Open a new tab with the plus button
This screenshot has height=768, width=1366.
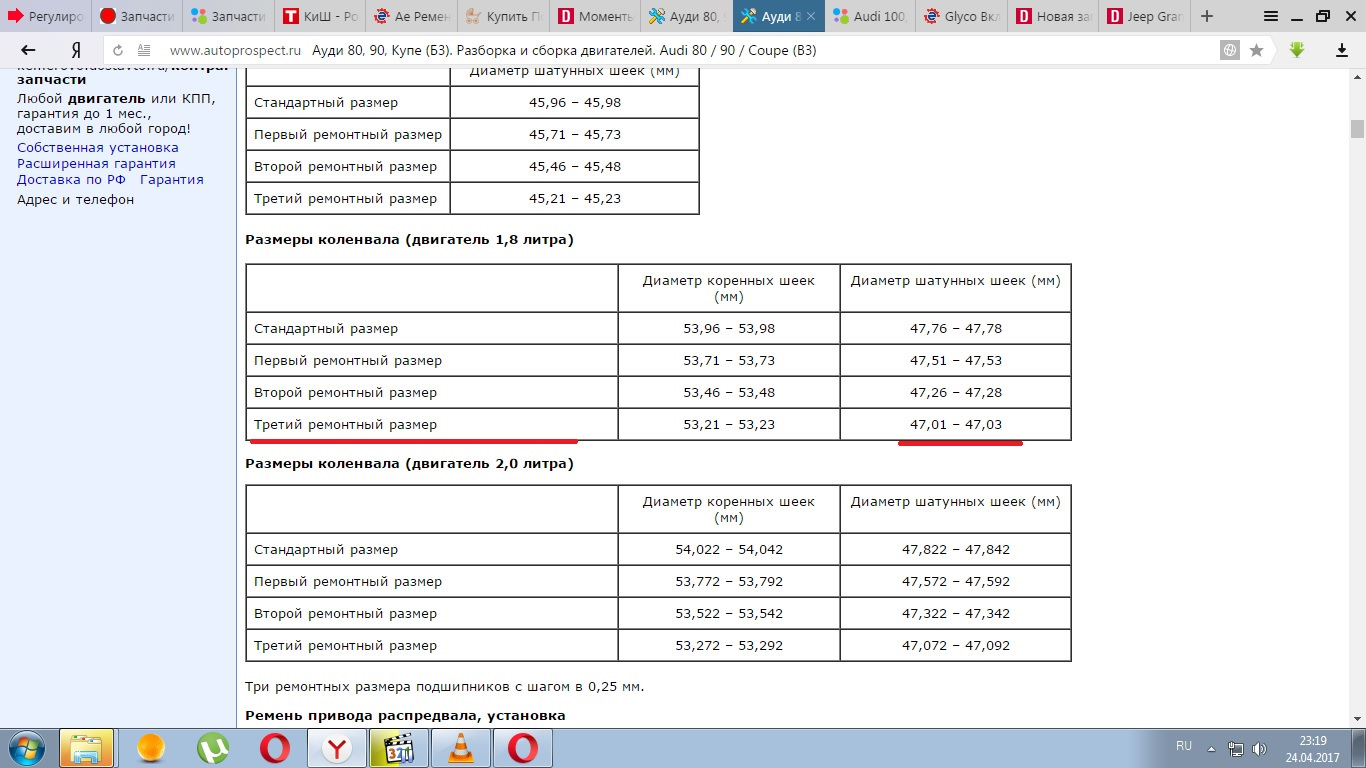(1207, 16)
